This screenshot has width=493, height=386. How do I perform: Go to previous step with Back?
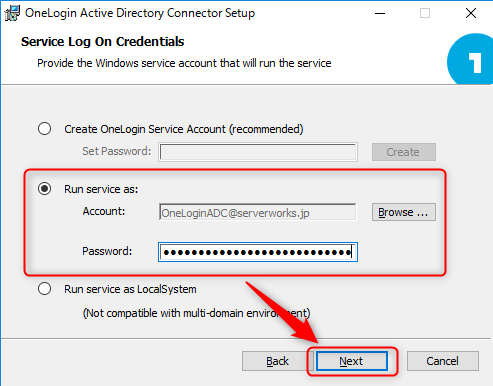coord(277,361)
